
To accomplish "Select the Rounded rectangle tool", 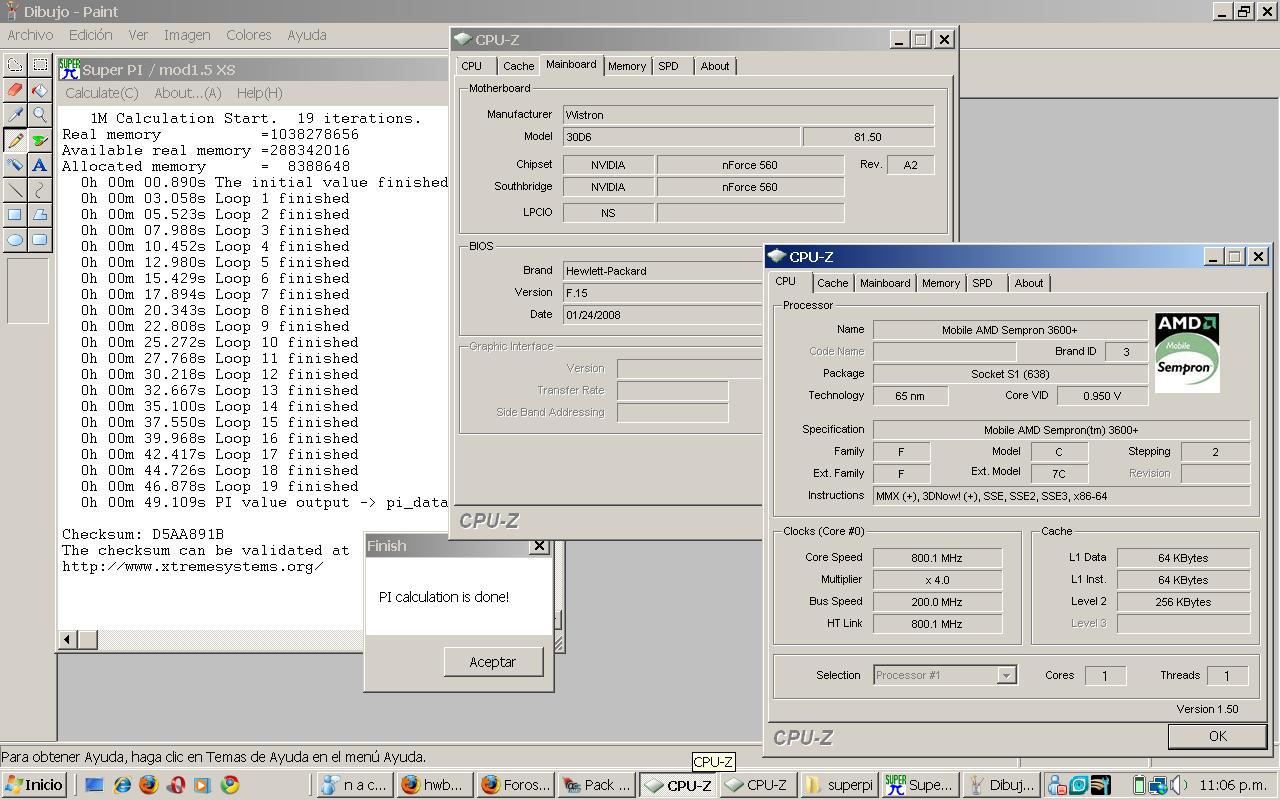I will (40, 240).
